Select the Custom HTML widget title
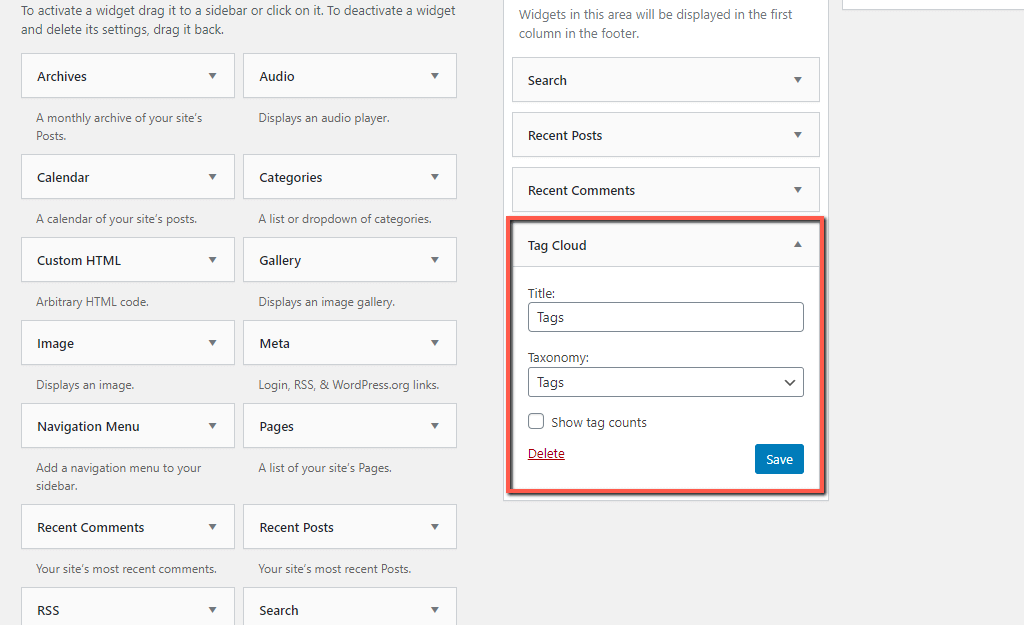Viewport: 1024px width, 625px height. [79, 261]
